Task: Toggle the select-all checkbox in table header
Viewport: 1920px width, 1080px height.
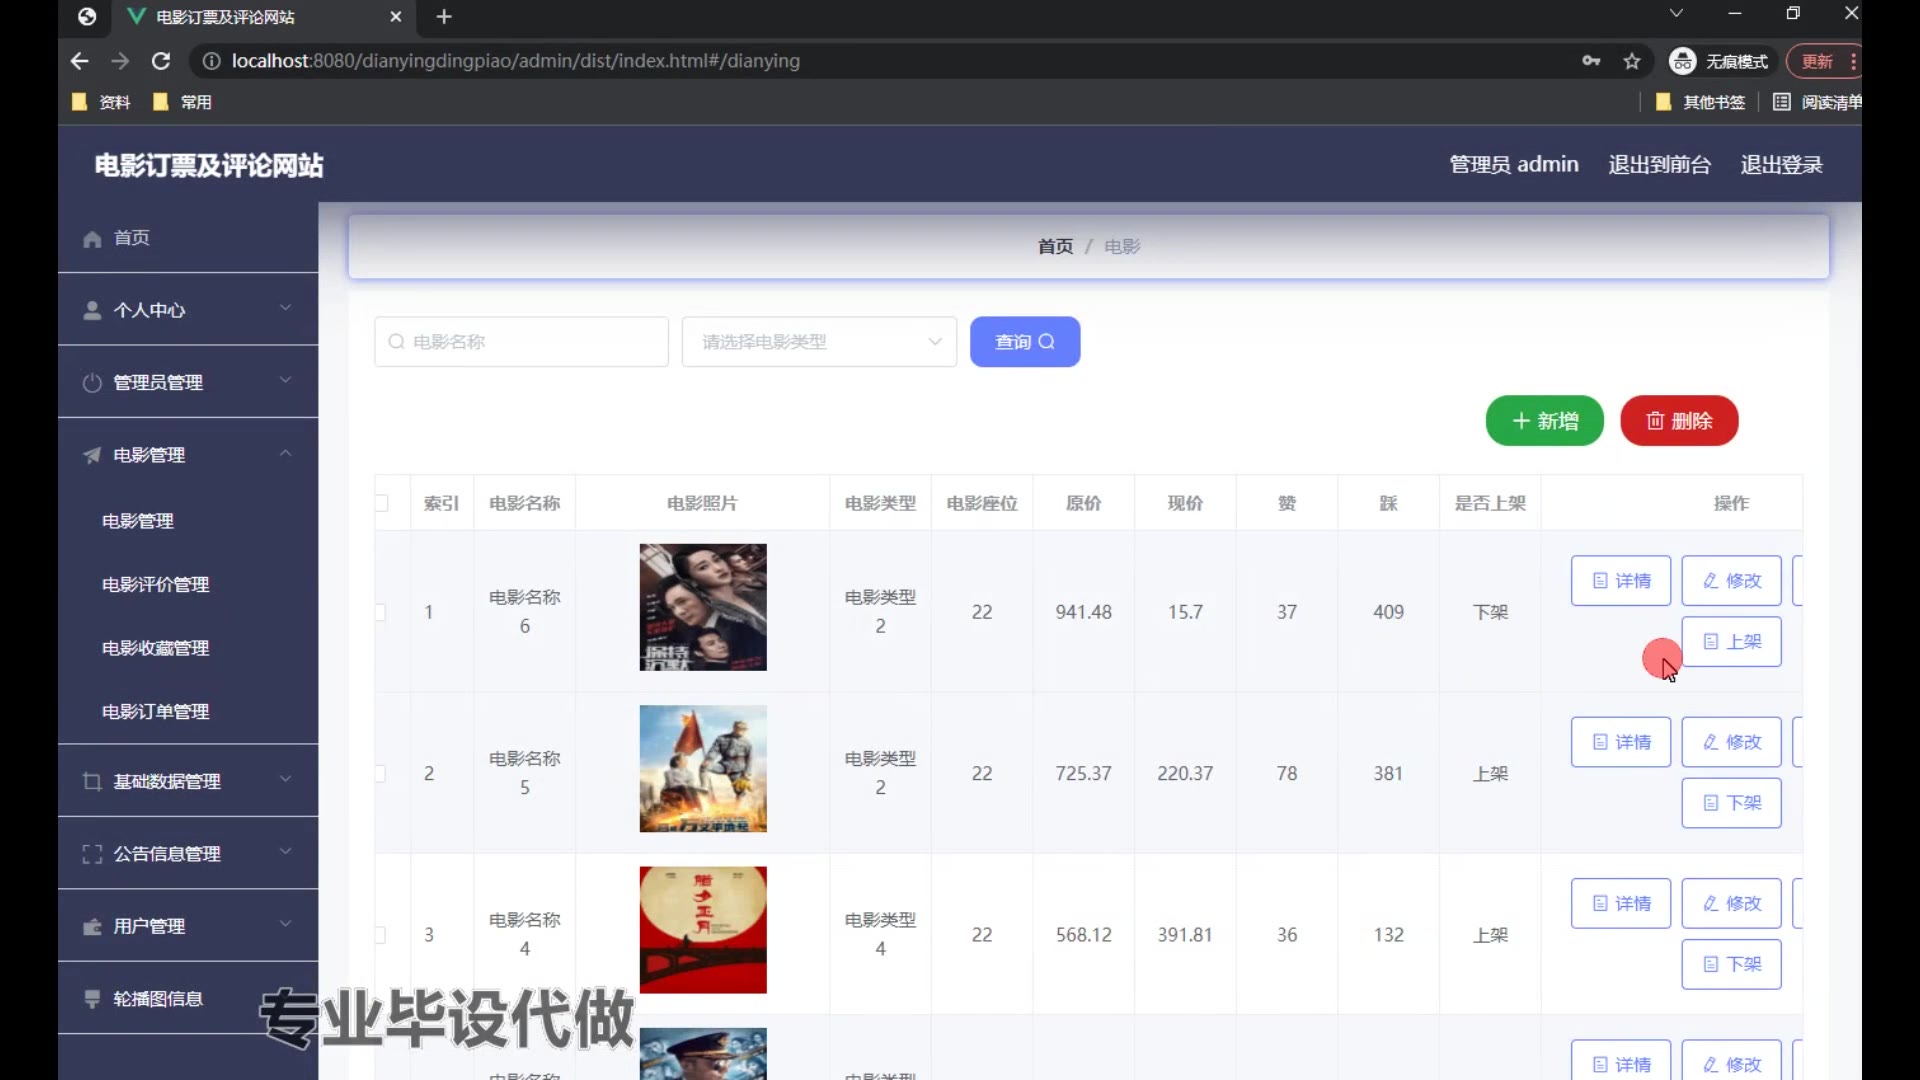Action: 382,503
